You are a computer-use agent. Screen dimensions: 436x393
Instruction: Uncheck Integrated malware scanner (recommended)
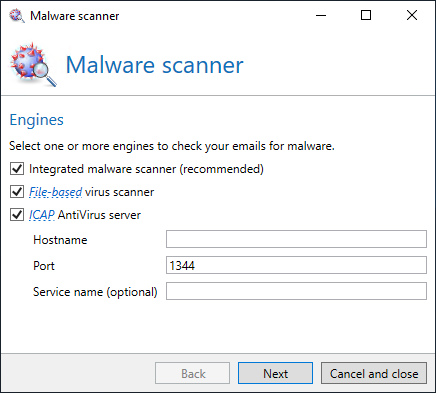pyautogui.click(x=17, y=169)
